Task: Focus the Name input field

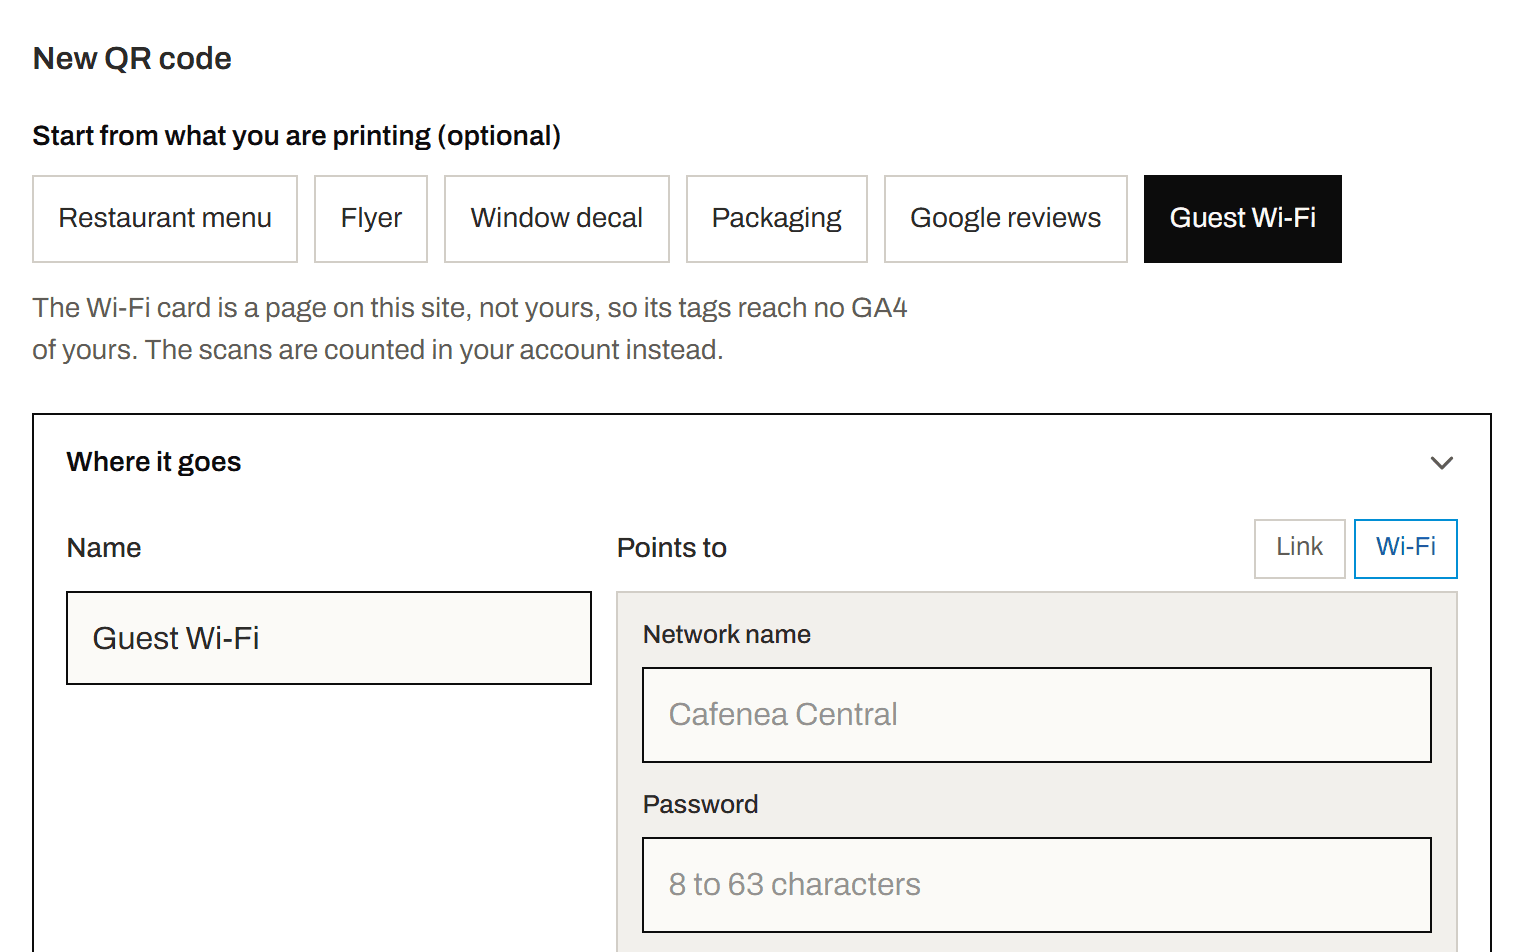Action: click(x=329, y=638)
